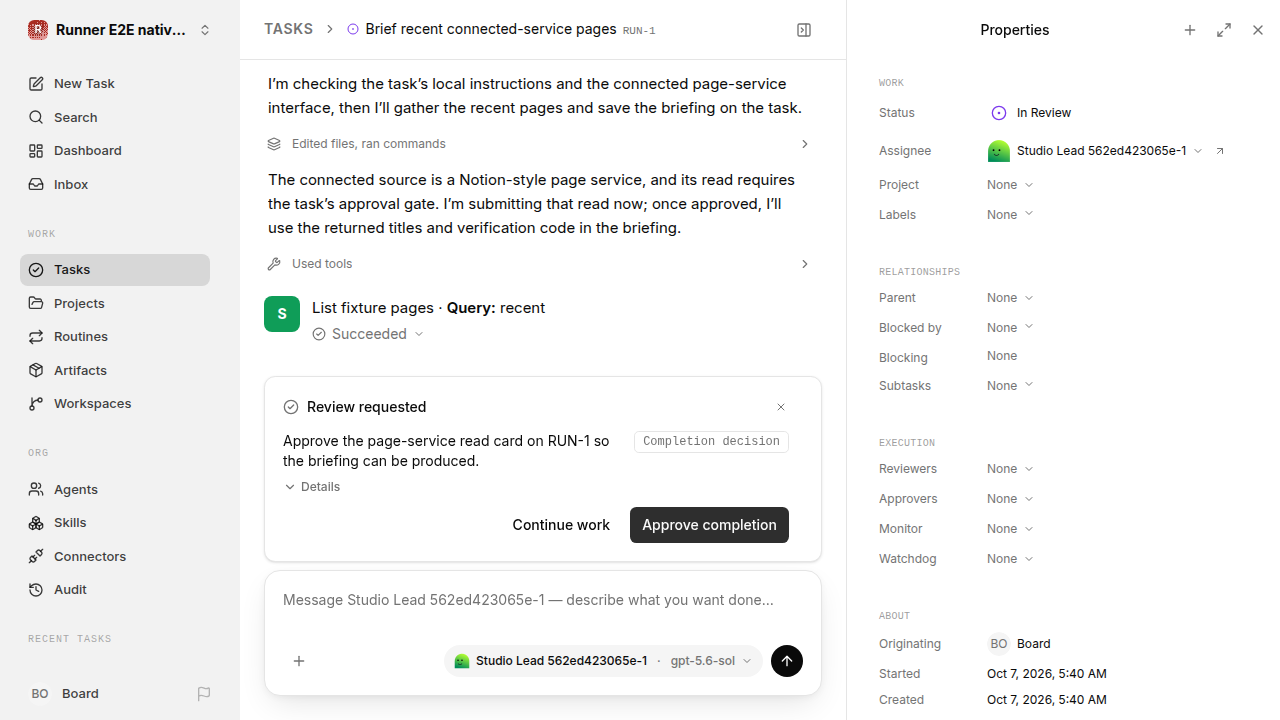This screenshot has height=720, width=1280.
Task: Open the Reviewers None dropdown
Action: pyautogui.click(x=1010, y=469)
